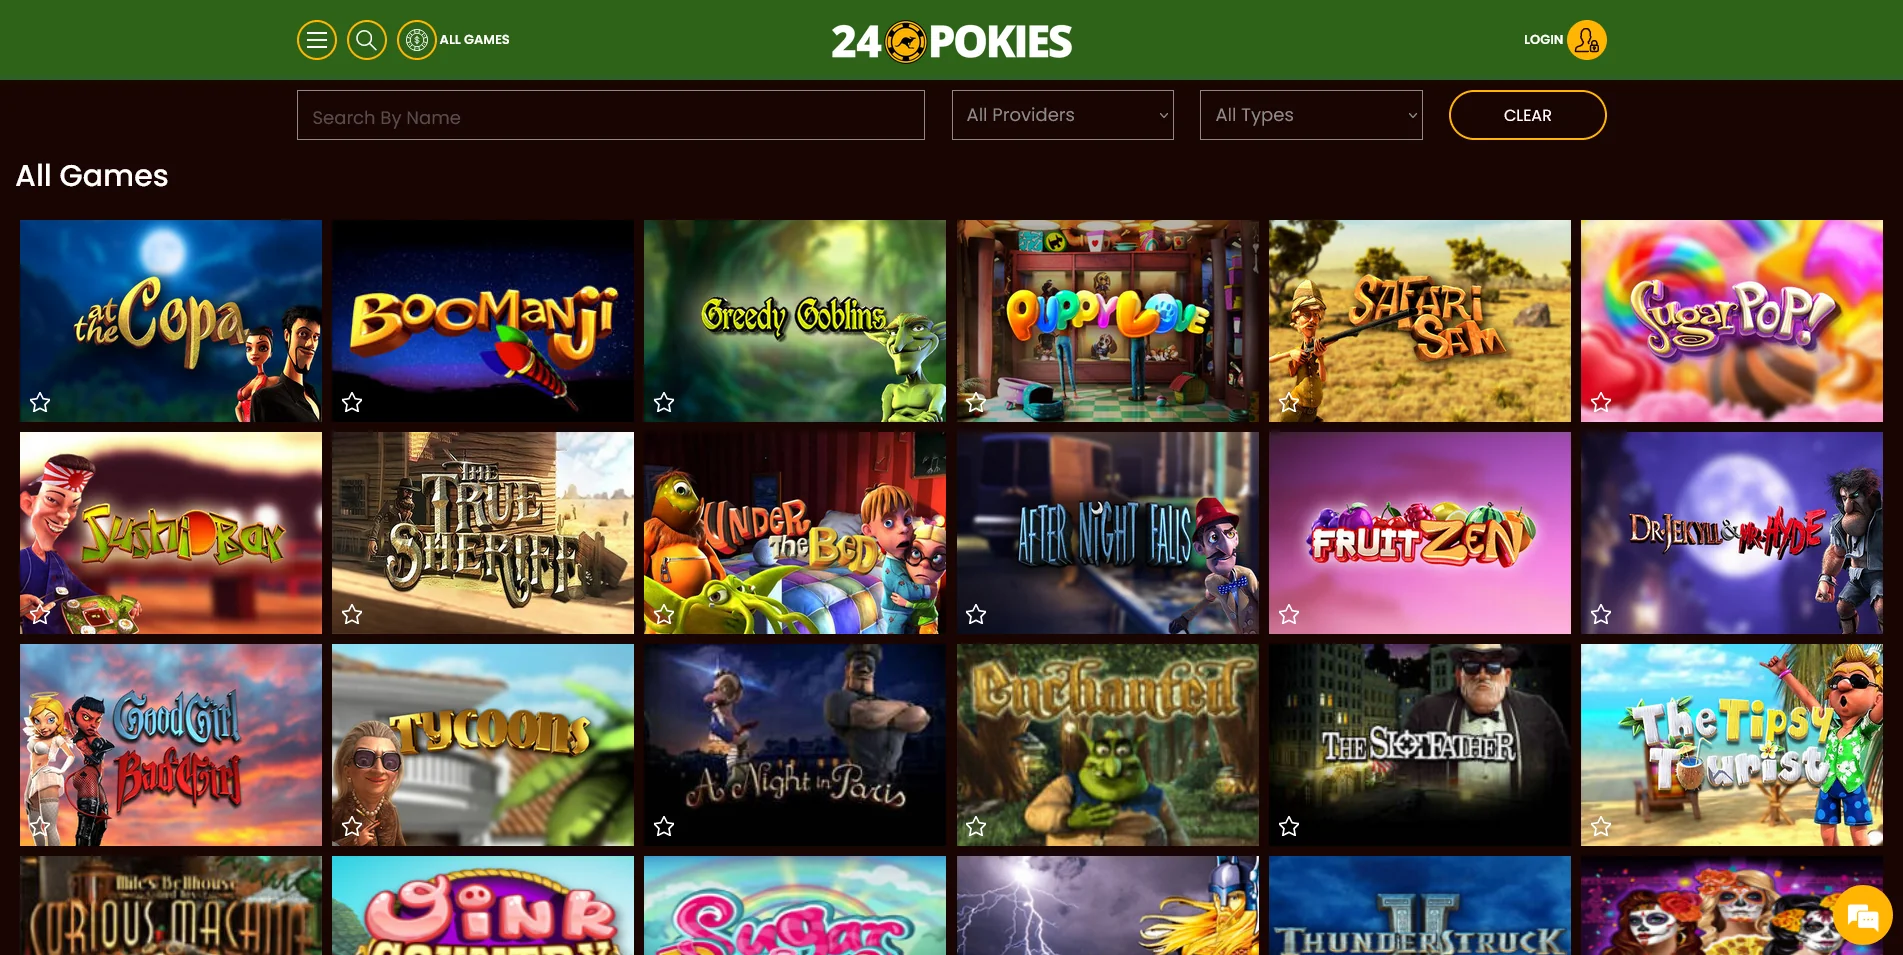Click the LOGIN text link
This screenshot has width=1903, height=955.
coord(1543,40)
